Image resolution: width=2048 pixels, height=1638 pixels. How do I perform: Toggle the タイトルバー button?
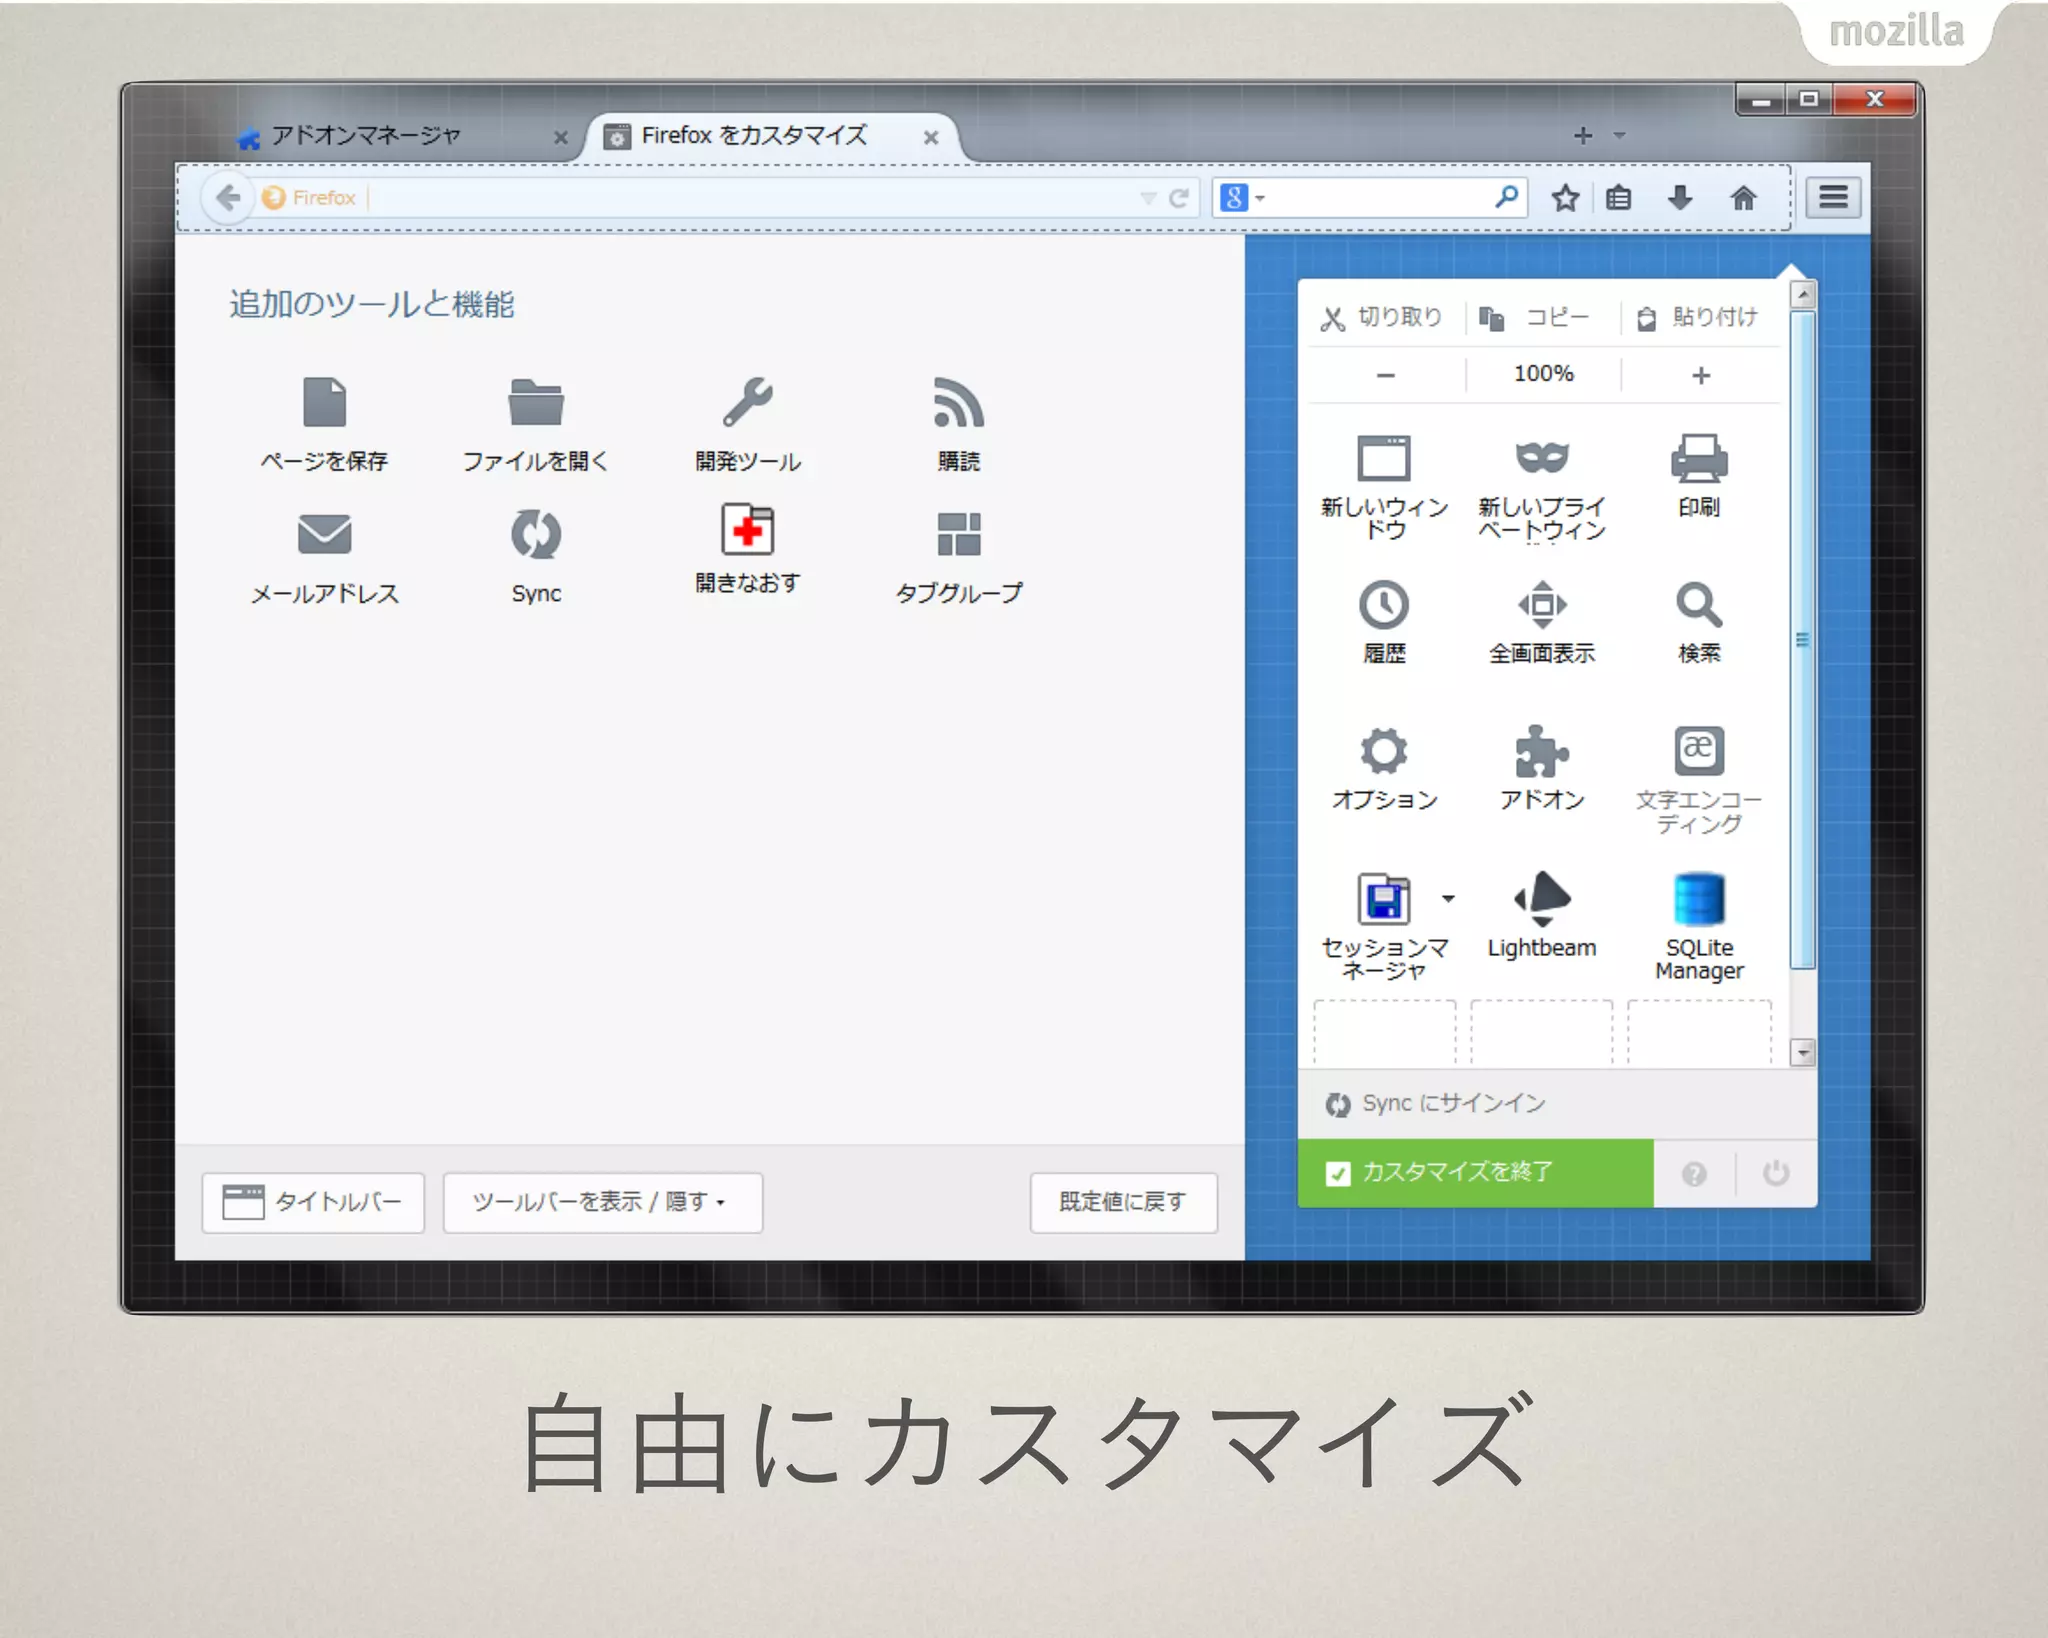point(313,1201)
